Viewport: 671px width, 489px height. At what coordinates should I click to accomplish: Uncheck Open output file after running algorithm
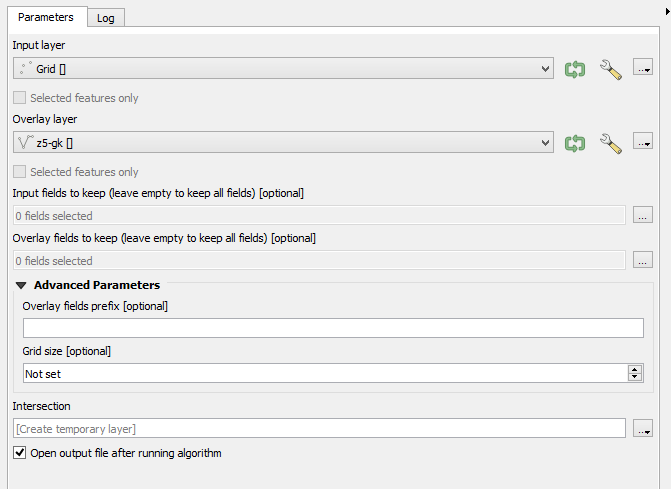point(20,453)
